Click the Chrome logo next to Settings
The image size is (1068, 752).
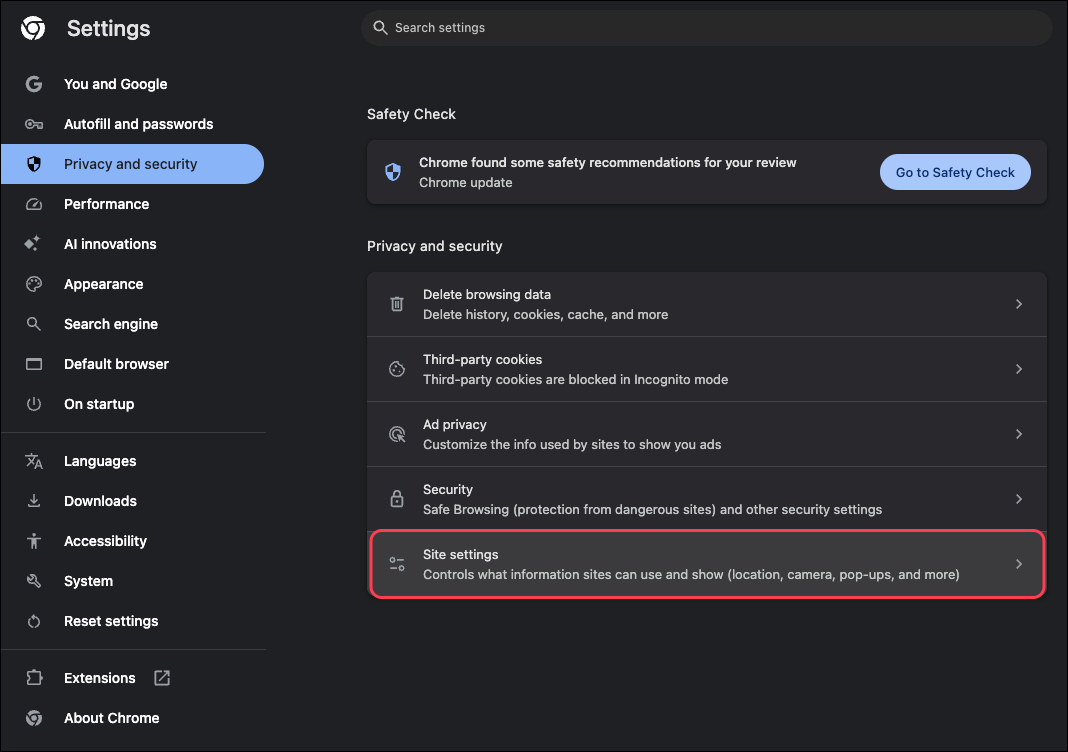pyautogui.click(x=33, y=29)
